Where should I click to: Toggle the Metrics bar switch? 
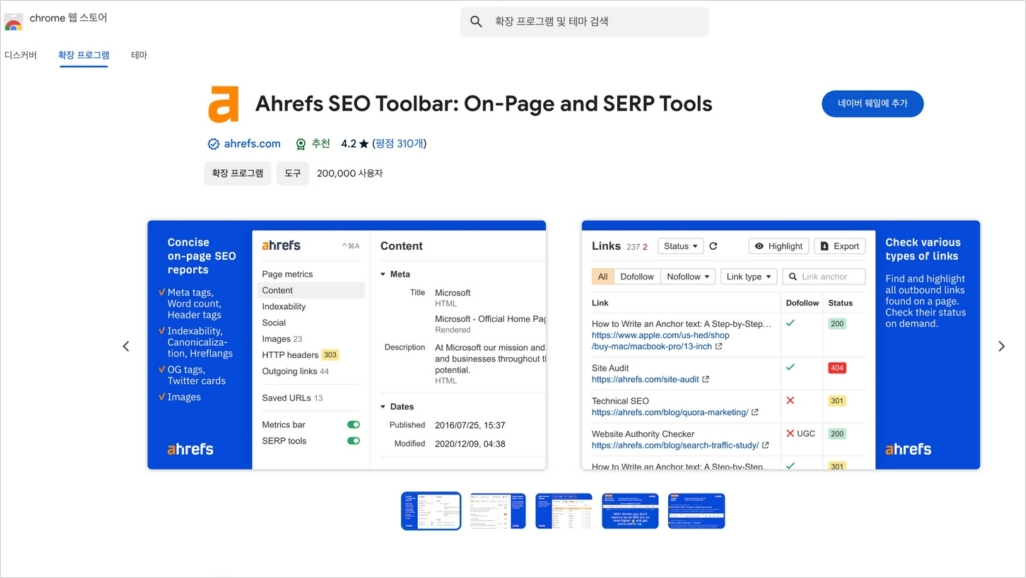point(353,425)
